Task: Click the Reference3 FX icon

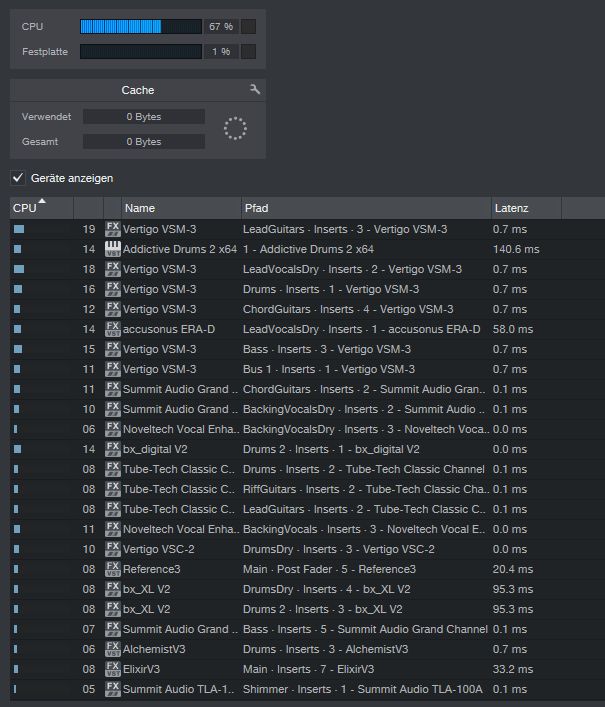Action: click(x=113, y=569)
